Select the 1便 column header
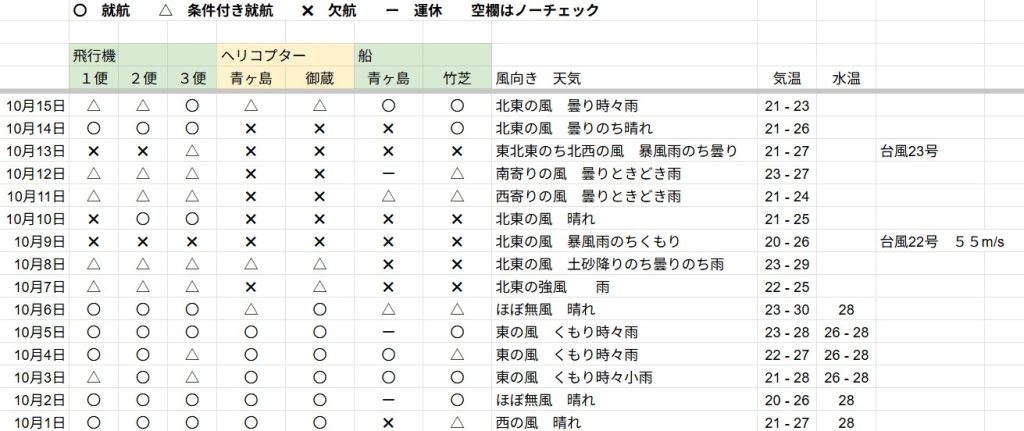The height and width of the screenshot is (431, 1024). point(93,78)
